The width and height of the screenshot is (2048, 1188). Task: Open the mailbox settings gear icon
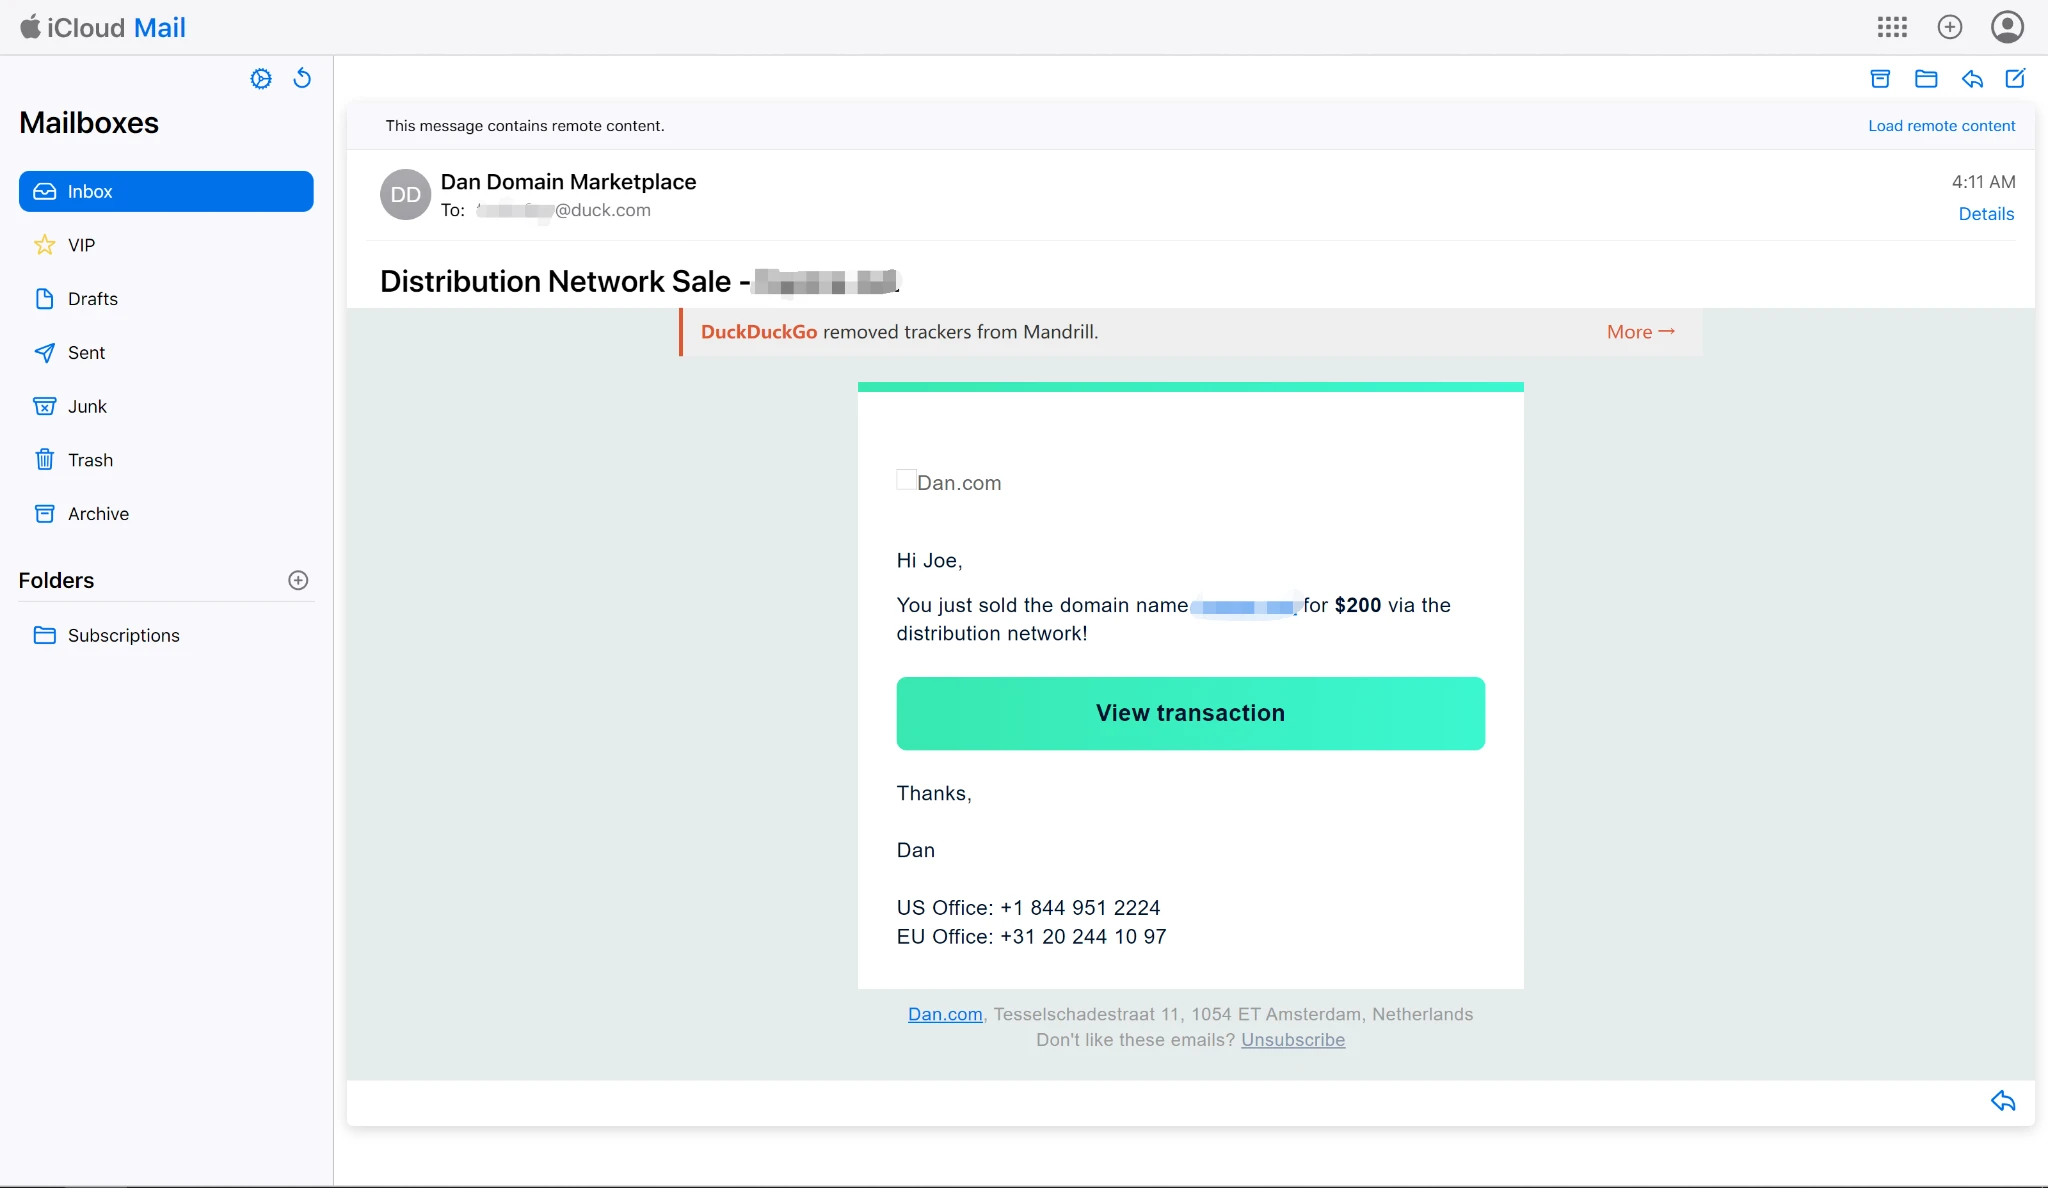point(261,79)
